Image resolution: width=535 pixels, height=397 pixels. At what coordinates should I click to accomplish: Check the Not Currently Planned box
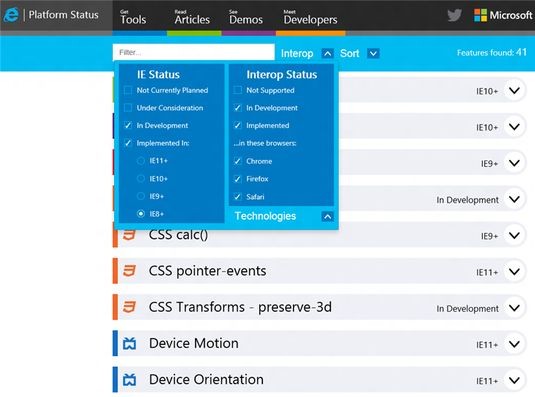(128, 90)
